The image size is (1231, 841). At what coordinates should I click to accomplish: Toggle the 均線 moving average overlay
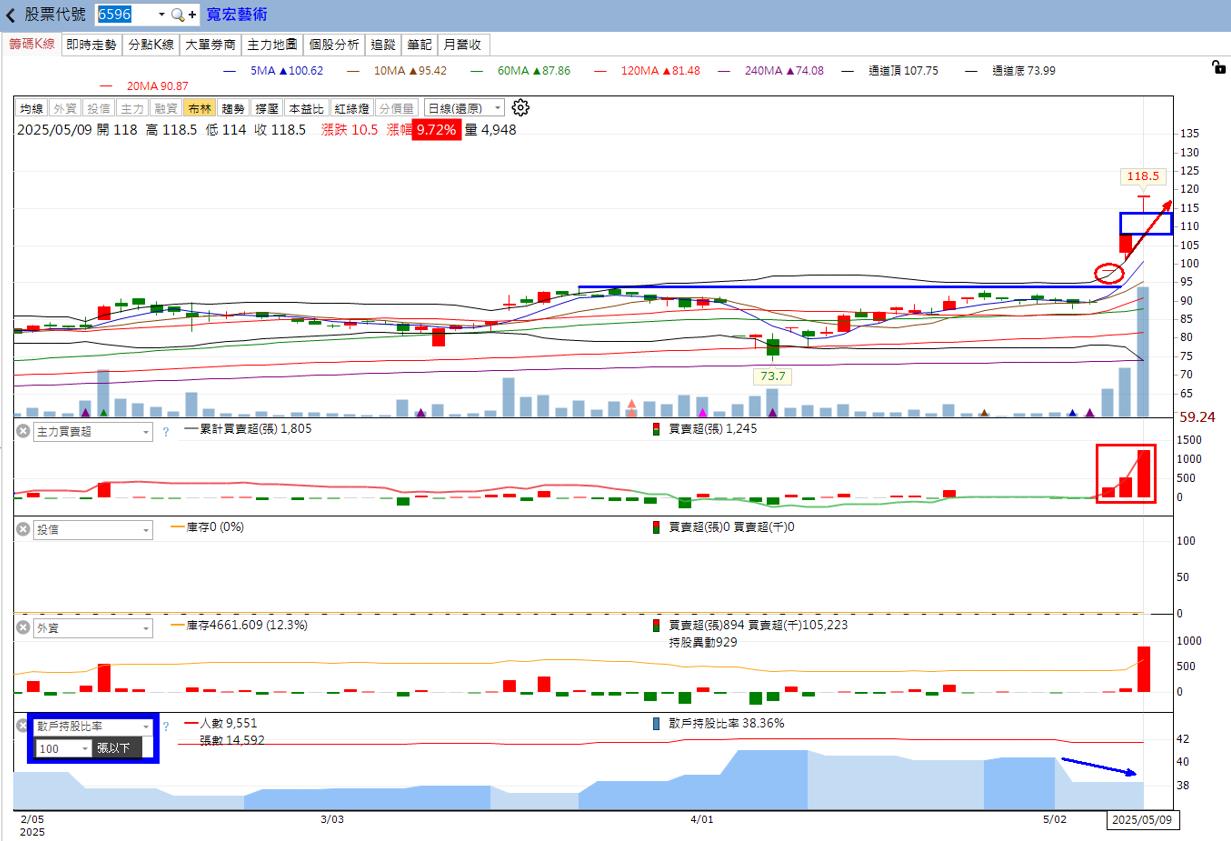(32, 108)
